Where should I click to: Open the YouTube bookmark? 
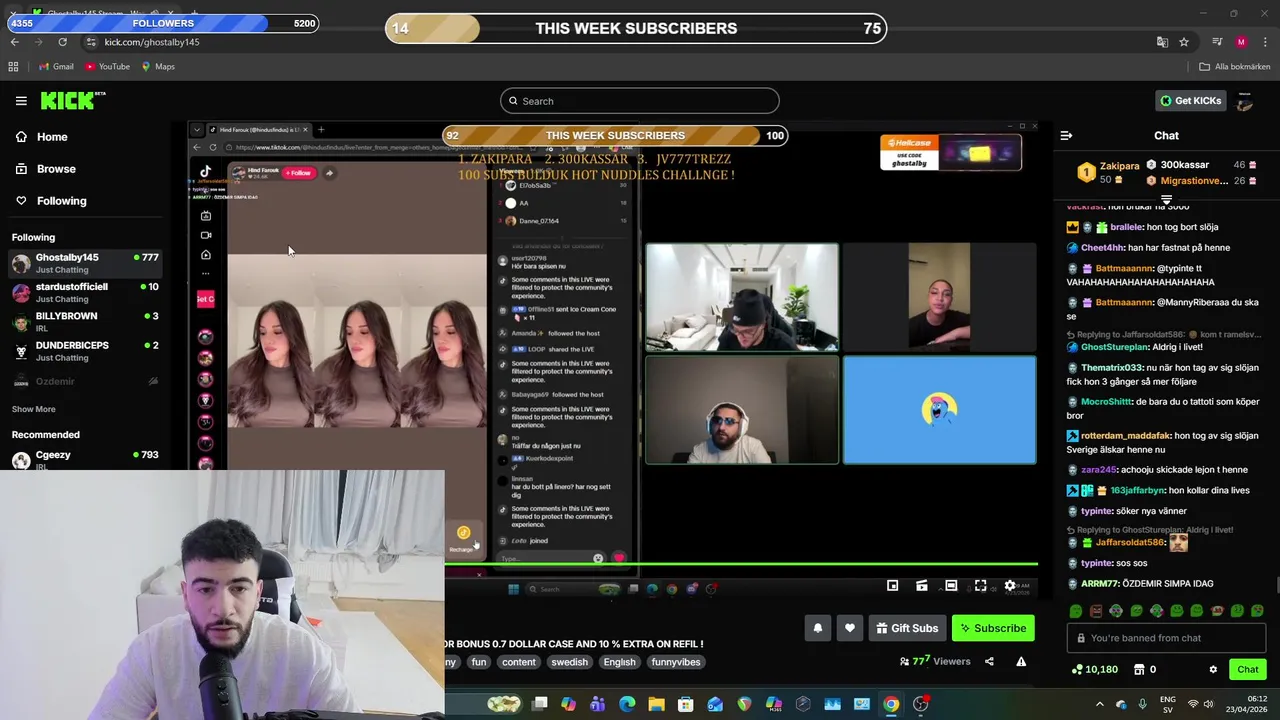click(107, 67)
